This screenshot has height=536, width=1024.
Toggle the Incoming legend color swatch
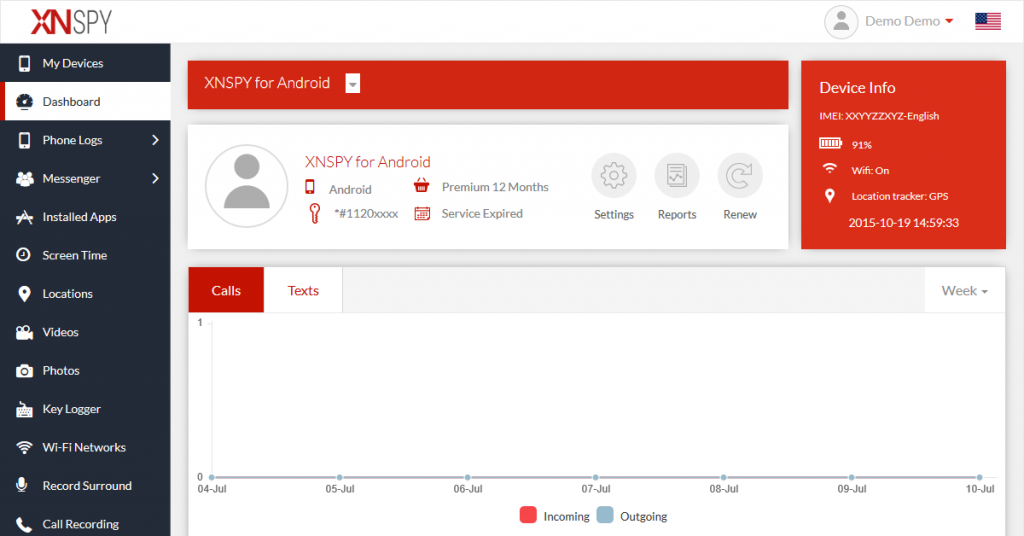pyautogui.click(x=528, y=515)
